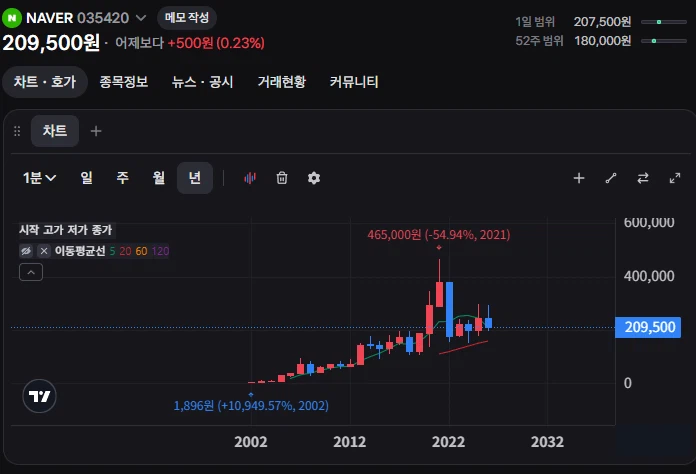Open the 뉴스 · 공시 tab
This screenshot has height=474, width=696.
click(x=202, y=82)
